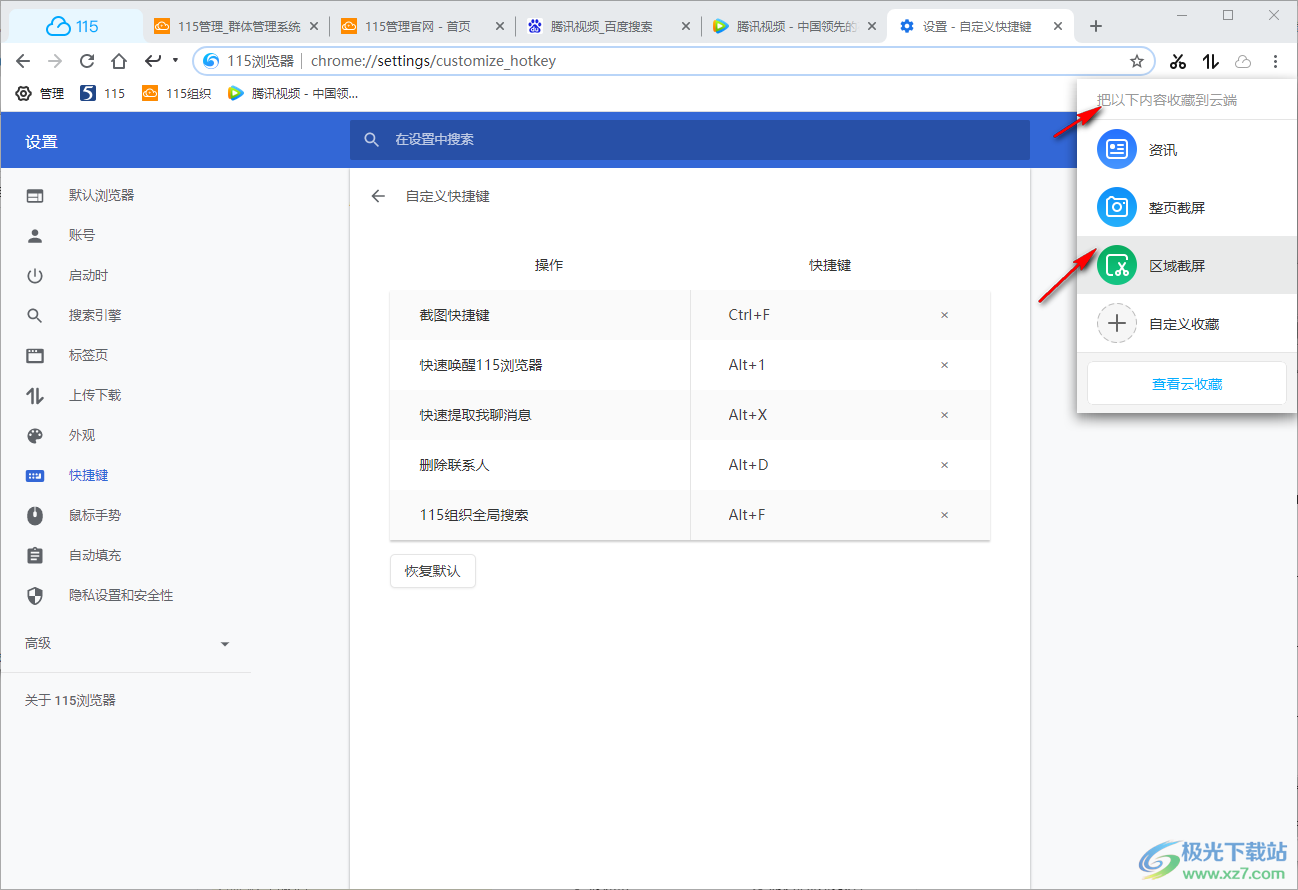Click the scissors screenshot toolbar icon

(x=1178, y=61)
